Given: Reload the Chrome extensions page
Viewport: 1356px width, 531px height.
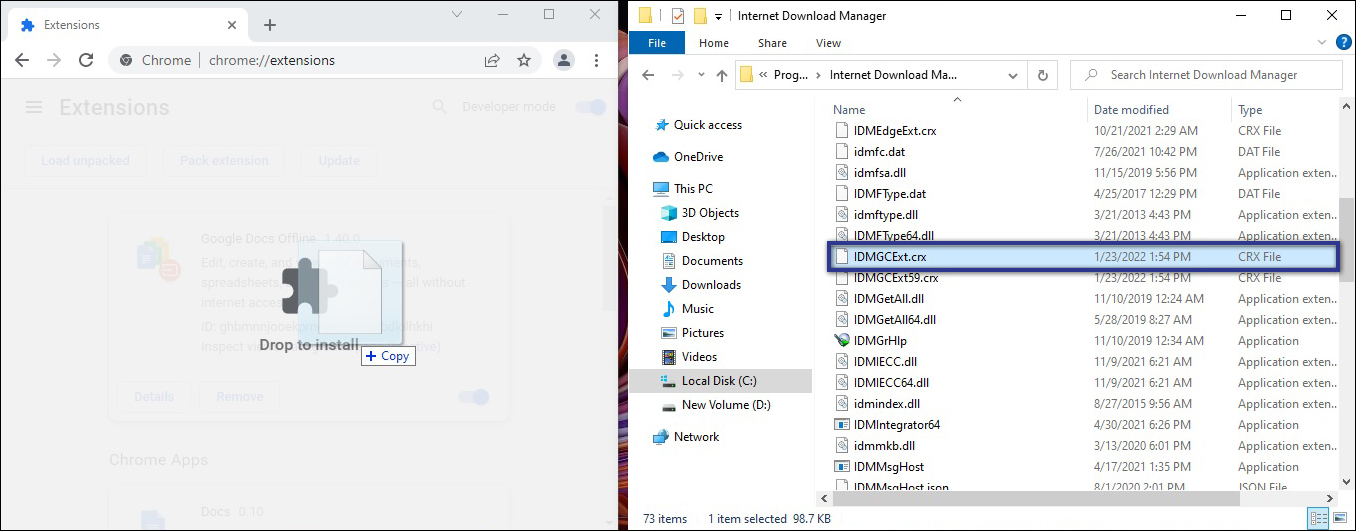Looking at the screenshot, I should (x=86, y=60).
